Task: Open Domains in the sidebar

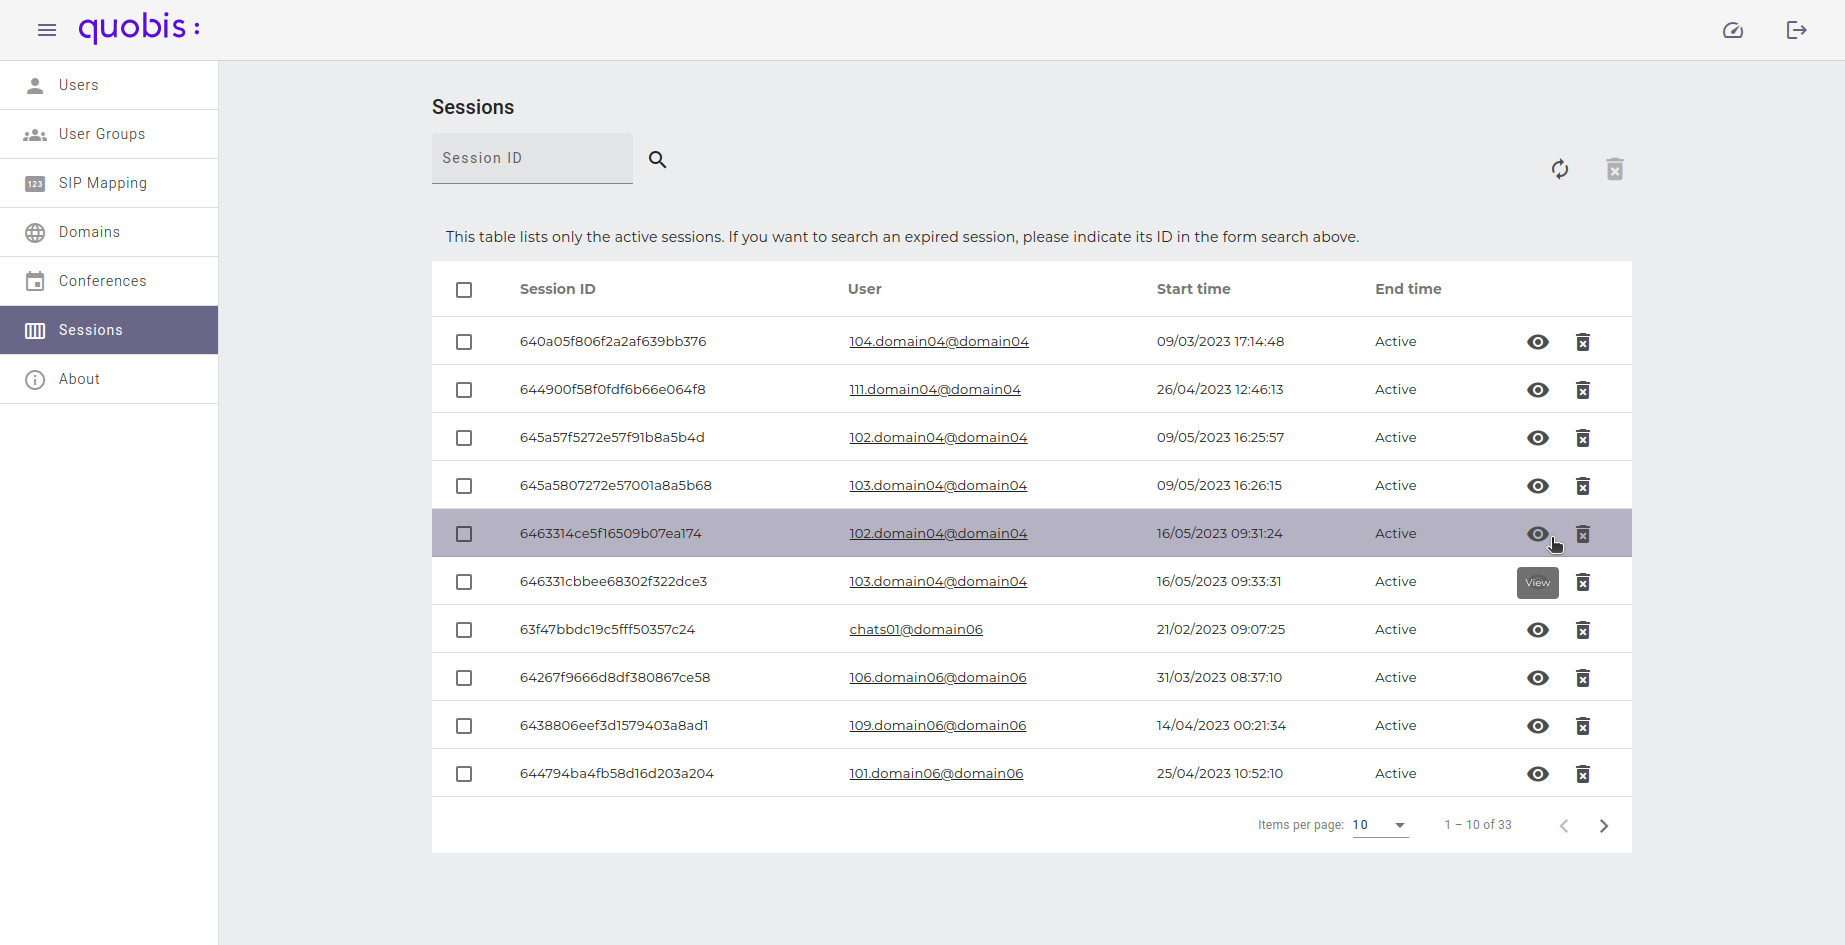Action: pyautogui.click(x=109, y=232)
